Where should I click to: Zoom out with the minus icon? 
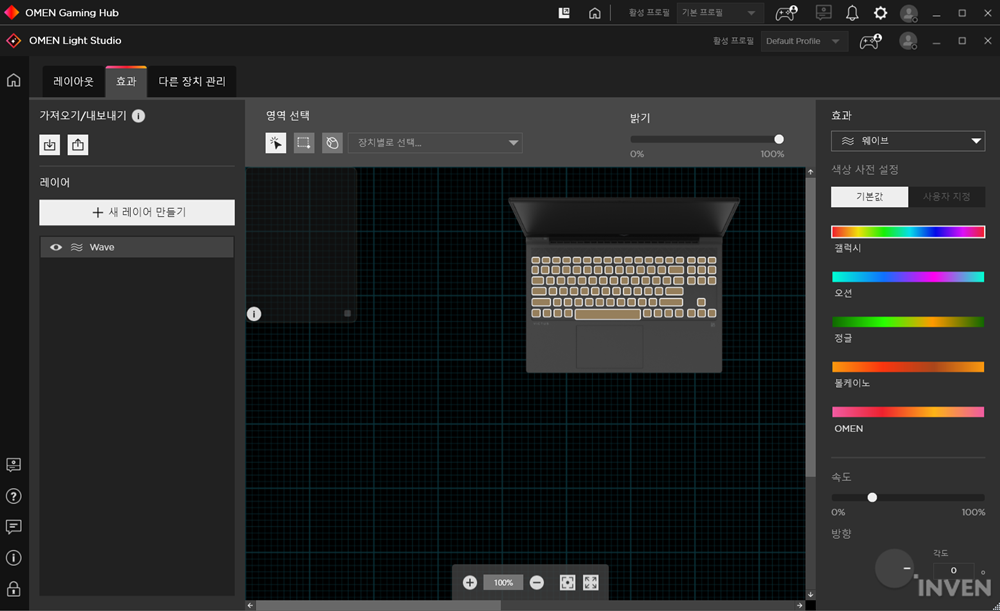pyautogui.click(x=537, y=582)
